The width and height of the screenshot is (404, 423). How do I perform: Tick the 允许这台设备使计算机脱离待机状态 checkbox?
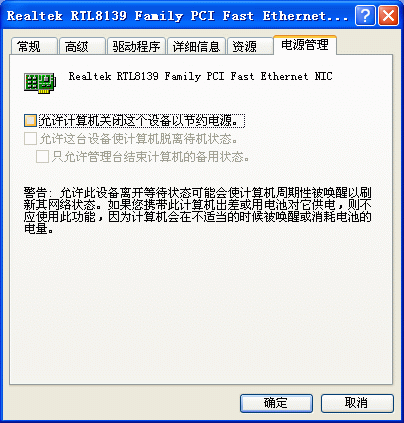tap(30, 139)
